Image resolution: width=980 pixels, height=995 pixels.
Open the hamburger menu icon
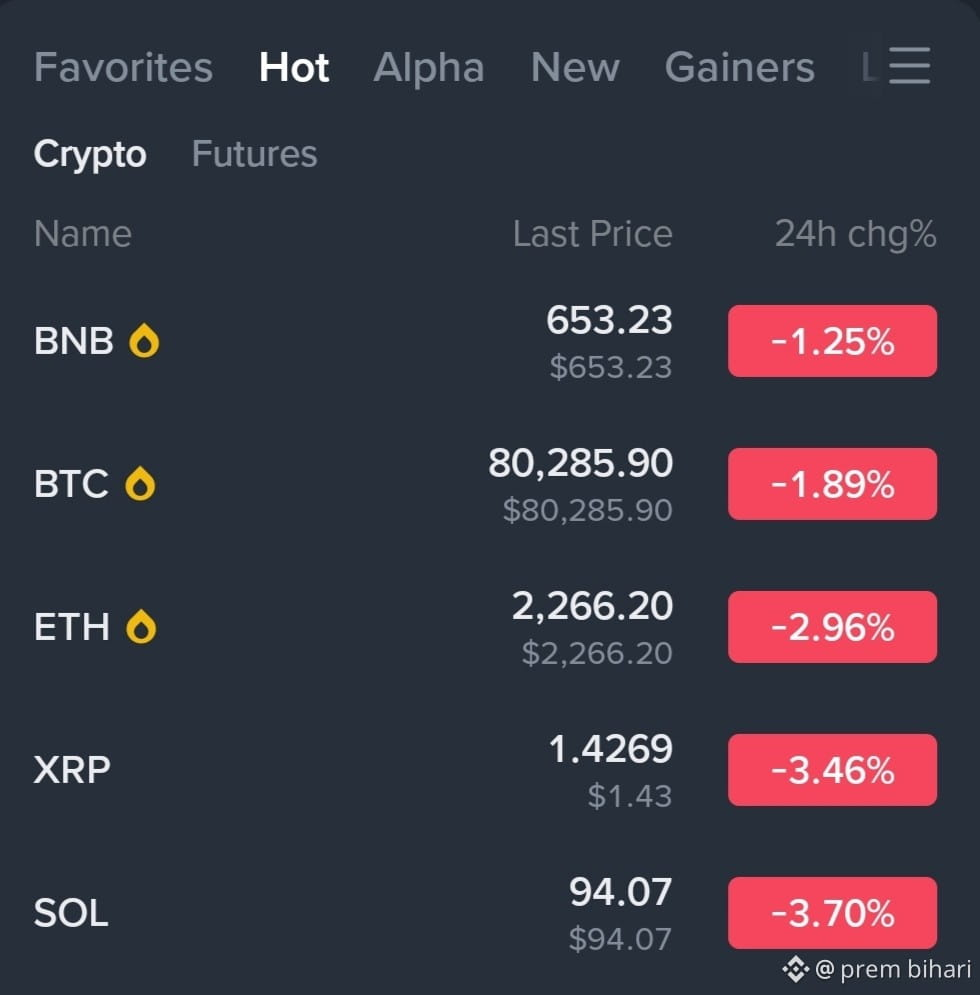tap(910, 65)
